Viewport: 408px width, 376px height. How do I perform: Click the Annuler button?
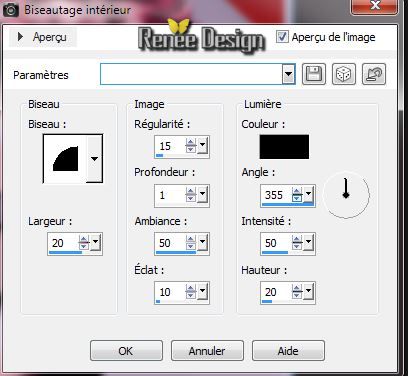point(207,351)
